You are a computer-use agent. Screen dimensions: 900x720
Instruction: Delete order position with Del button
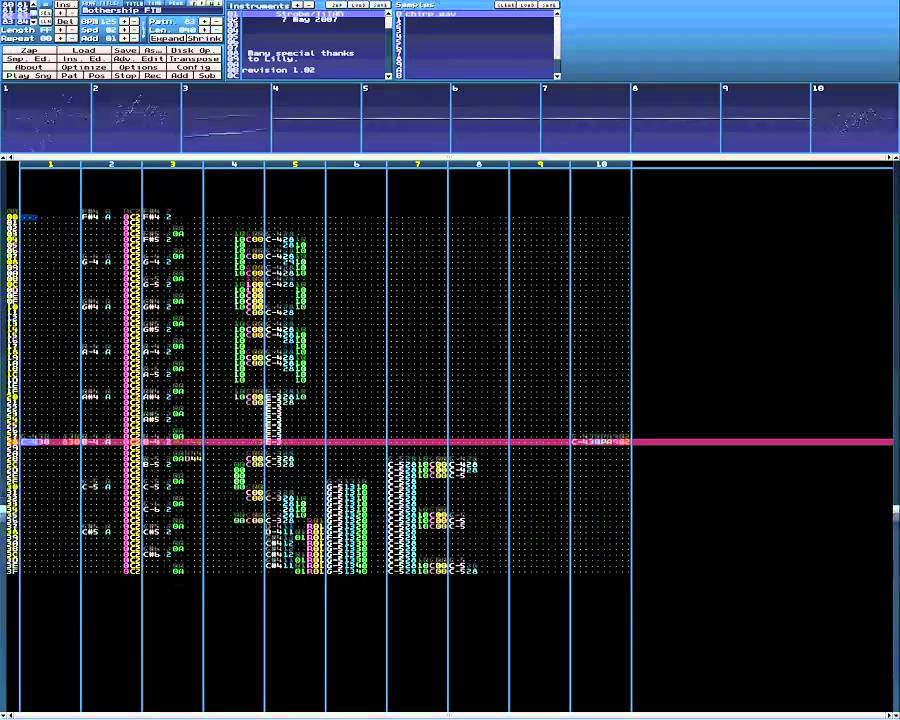66,21
